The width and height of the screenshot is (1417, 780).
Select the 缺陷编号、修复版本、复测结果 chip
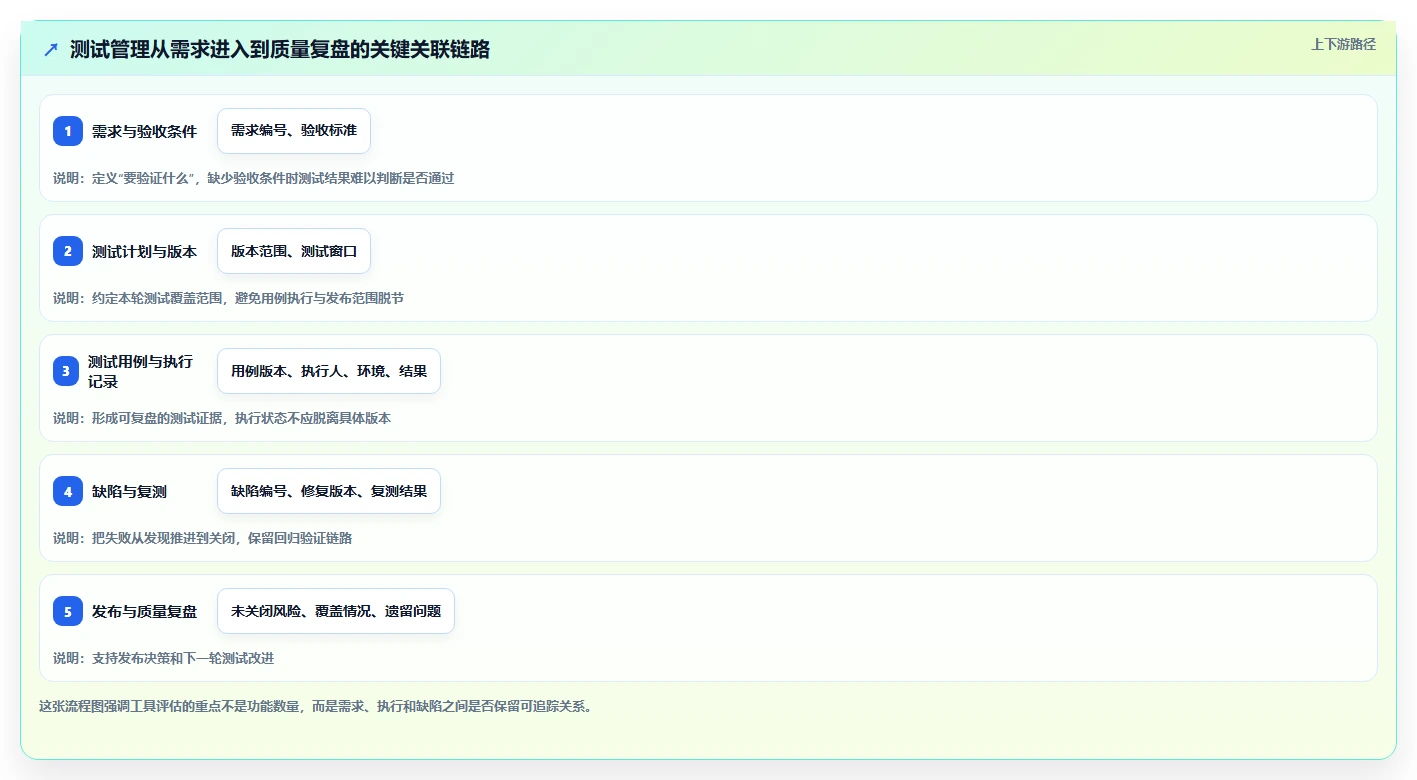tap(329, 491)
